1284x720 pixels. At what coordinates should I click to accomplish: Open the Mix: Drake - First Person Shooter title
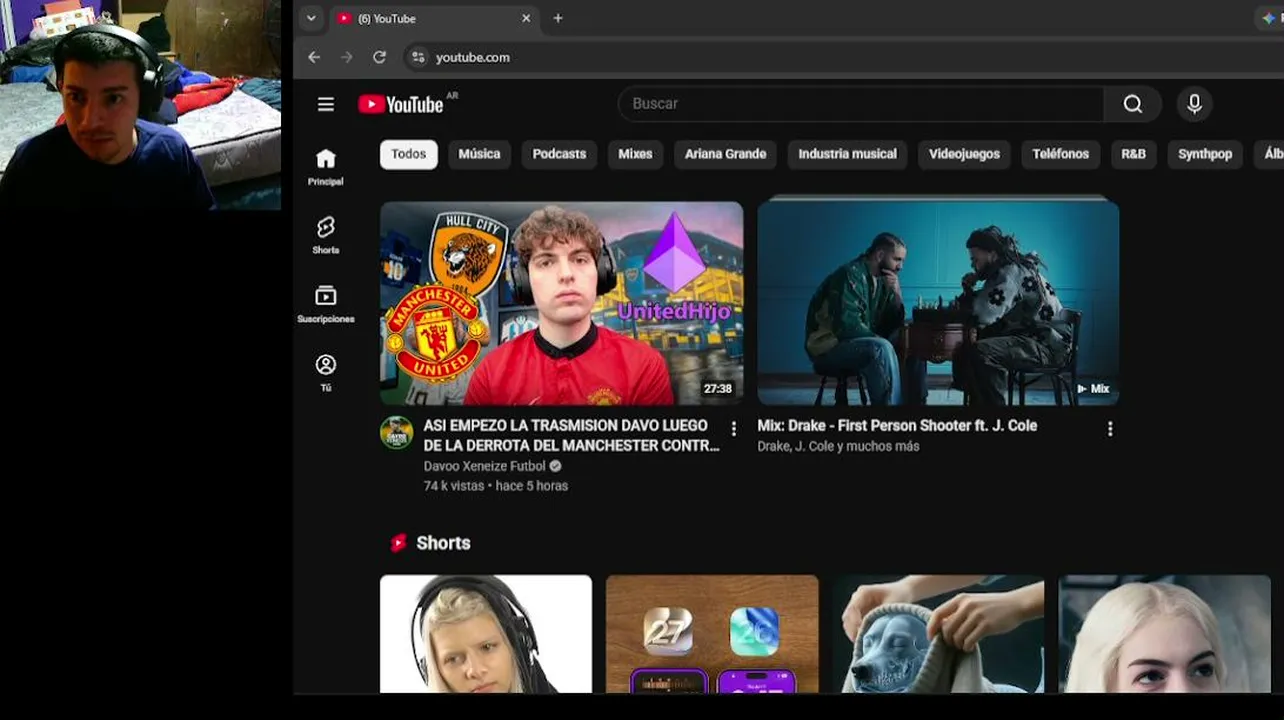click(x=897, y=426)
